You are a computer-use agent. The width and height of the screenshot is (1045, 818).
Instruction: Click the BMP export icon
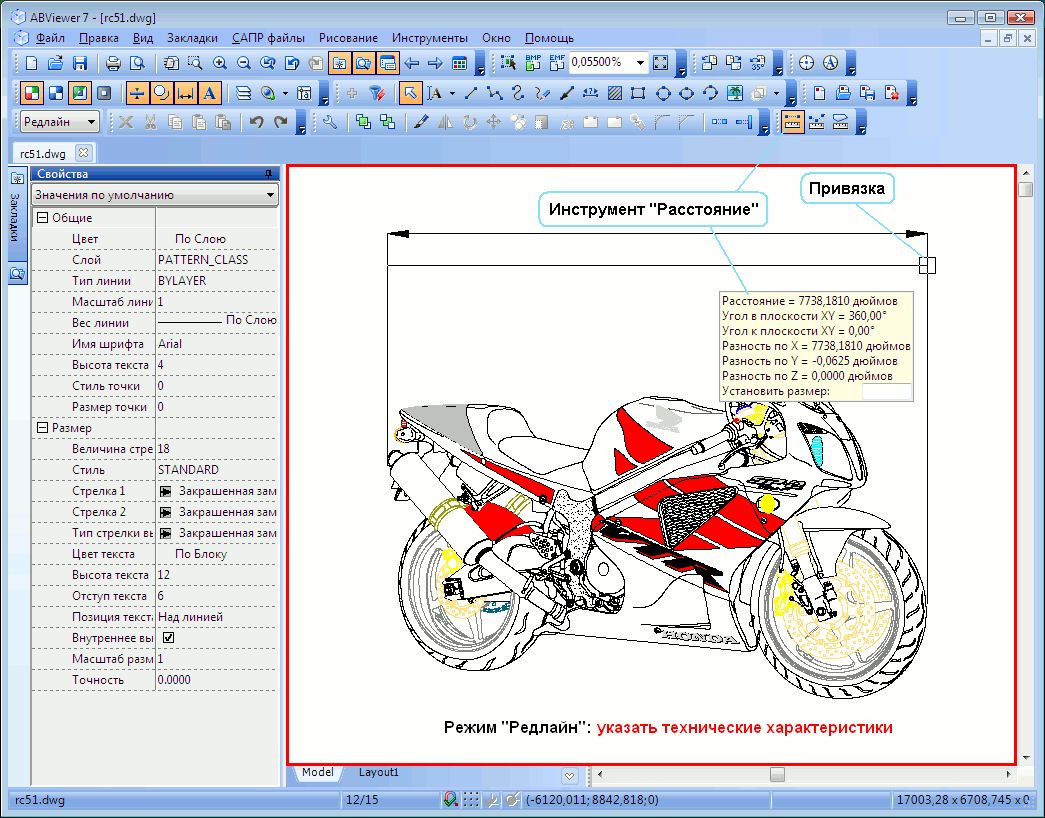(x=533, y=63)
